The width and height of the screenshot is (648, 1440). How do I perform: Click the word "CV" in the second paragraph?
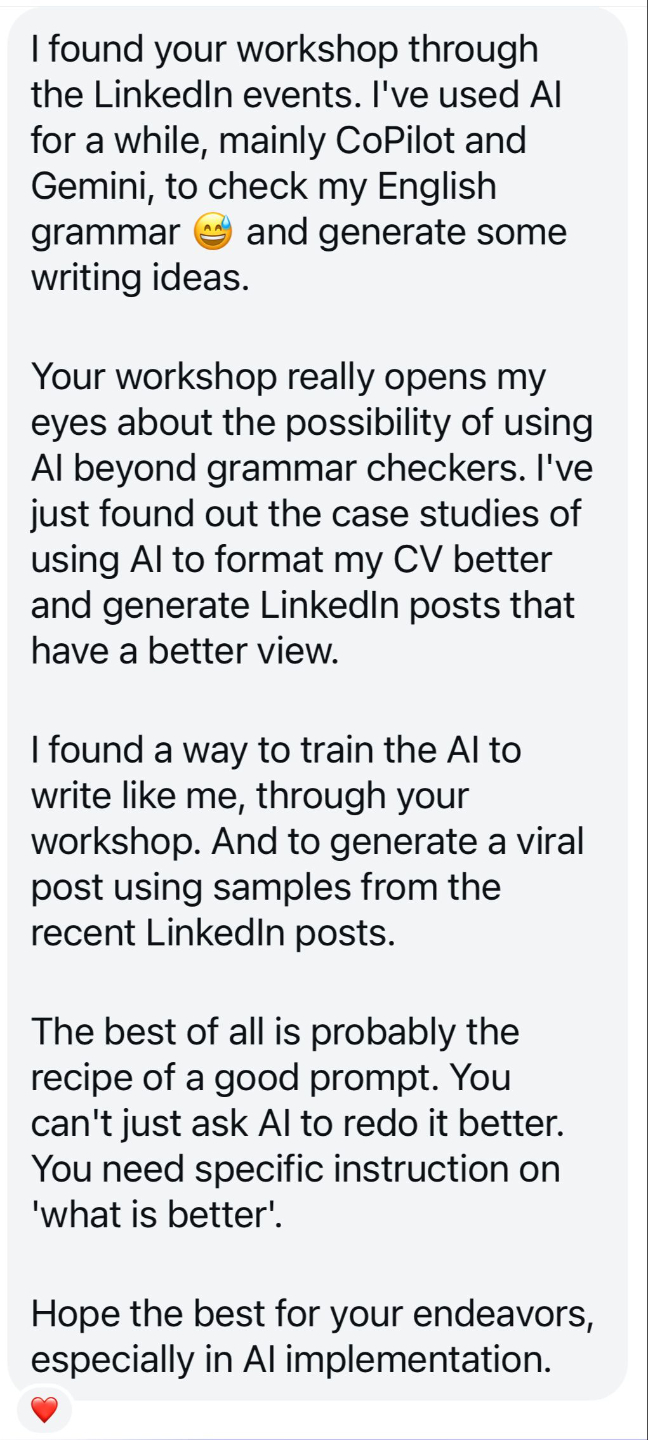424,560
